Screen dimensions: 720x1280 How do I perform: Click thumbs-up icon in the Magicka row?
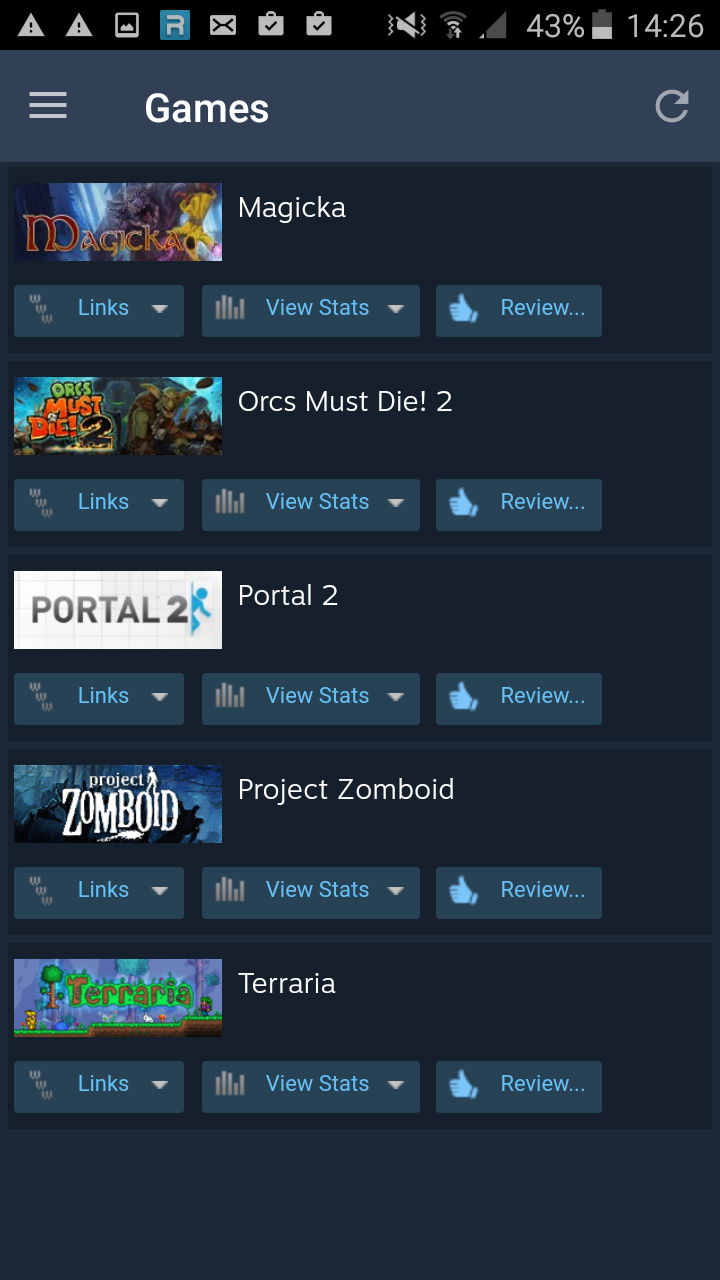pos(463,310)
